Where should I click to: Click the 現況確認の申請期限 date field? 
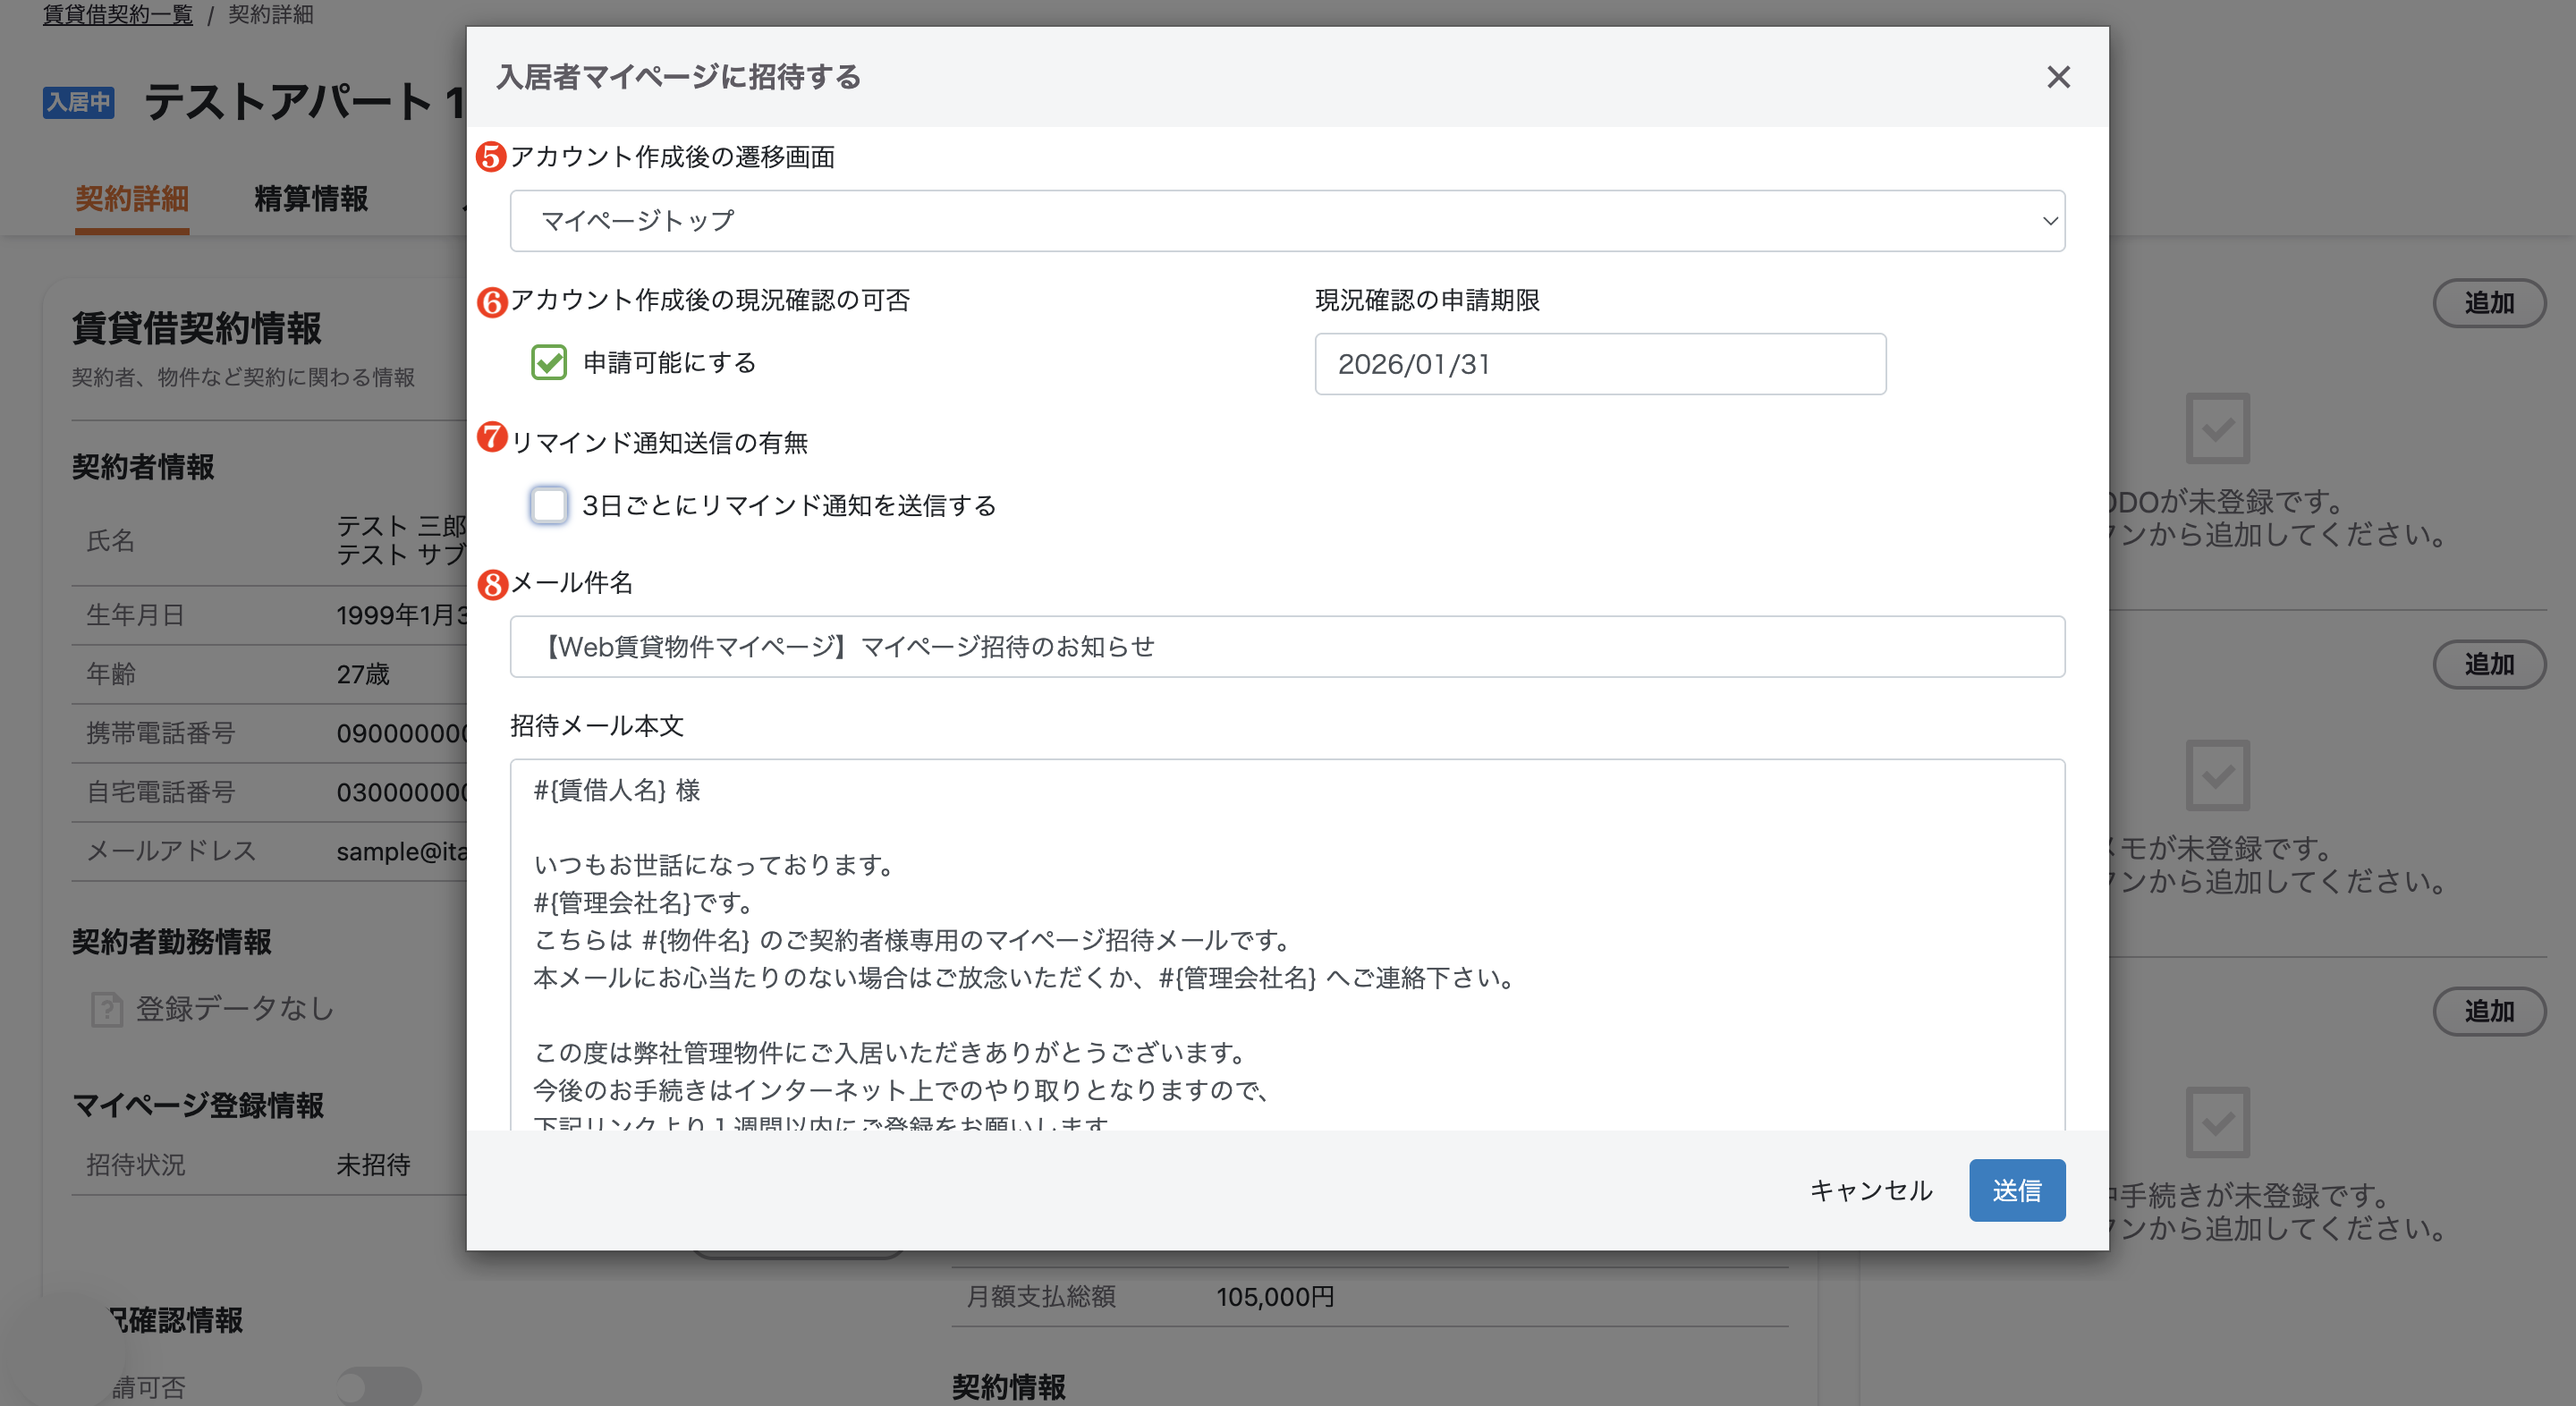[x=1600, y=364]
